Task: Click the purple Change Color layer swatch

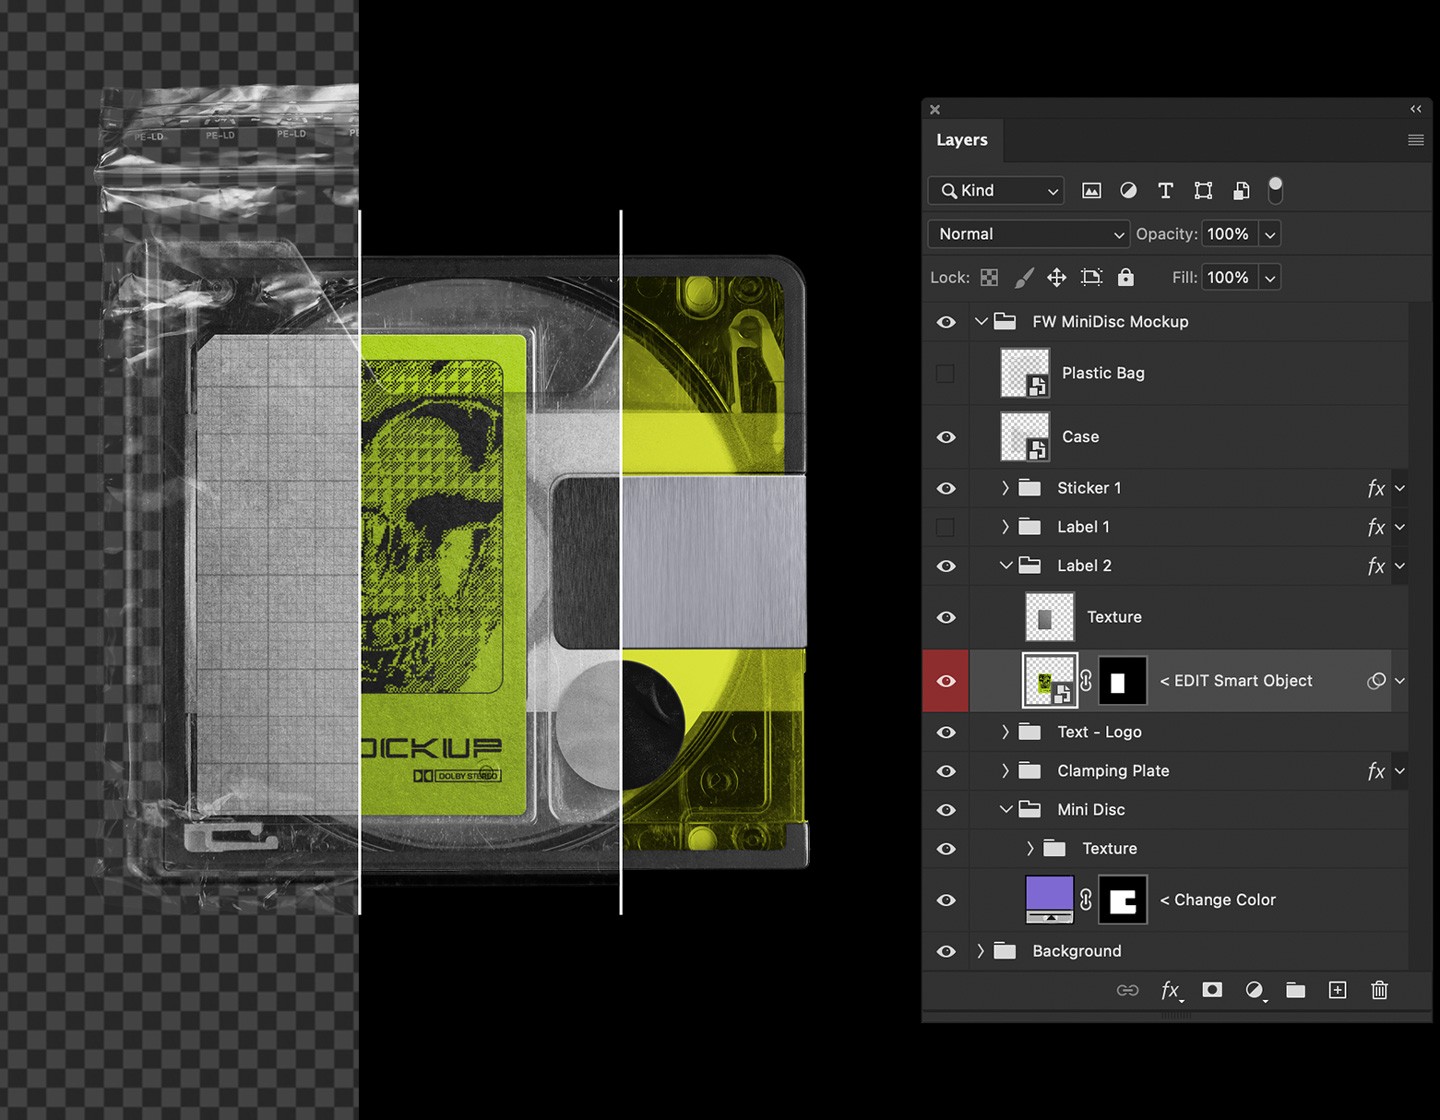Action: 1049,899
